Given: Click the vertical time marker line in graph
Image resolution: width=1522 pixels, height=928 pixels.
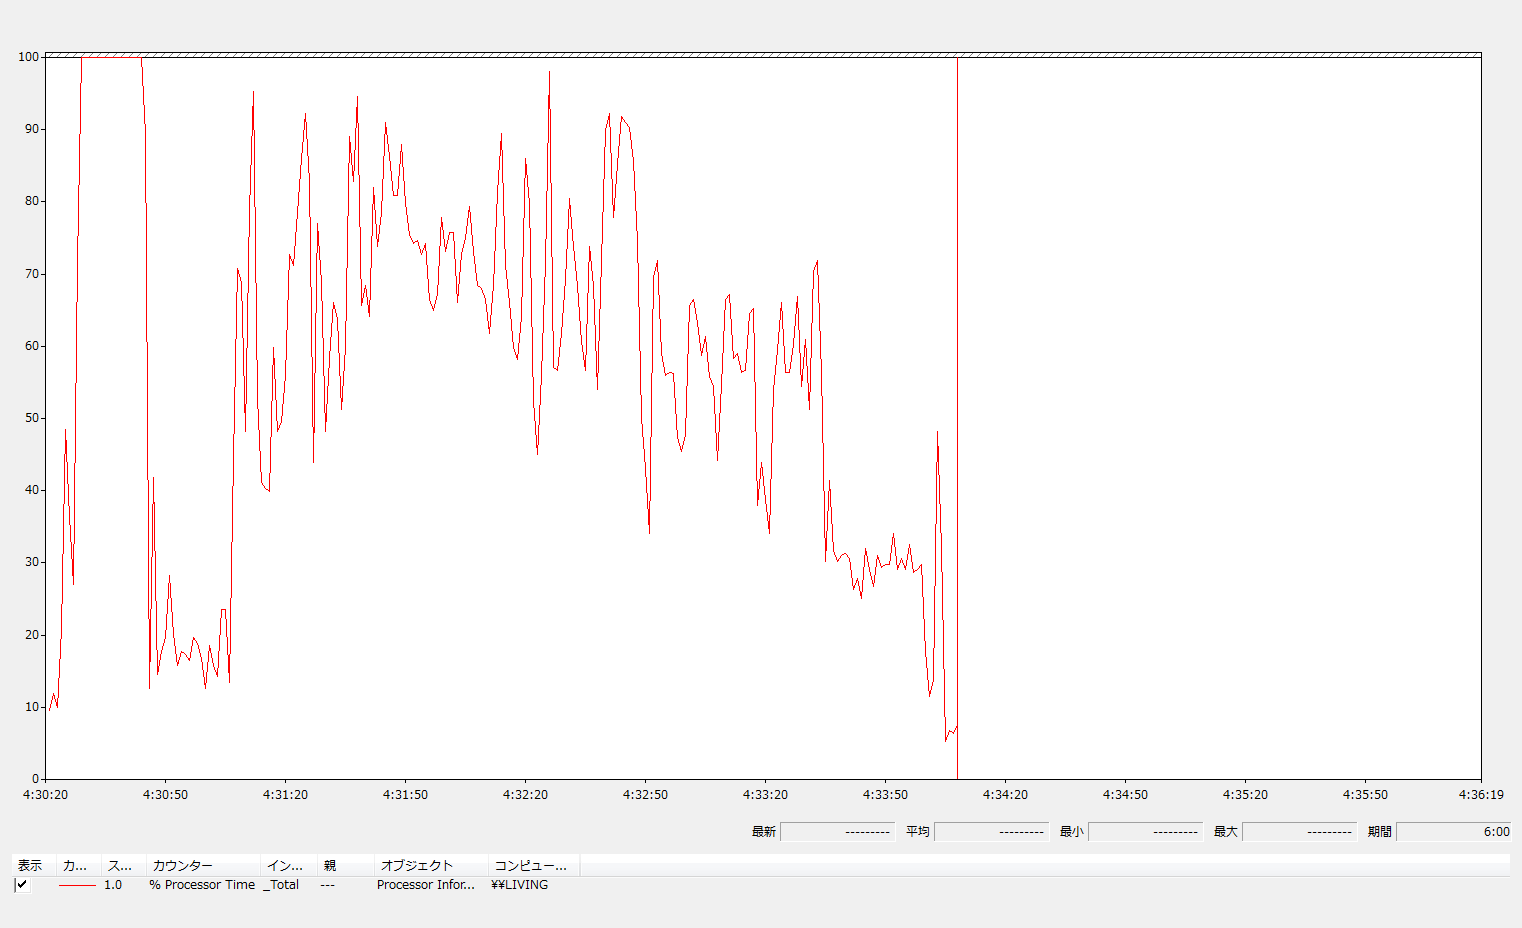Looking at the screenshot, I should 957,400.
